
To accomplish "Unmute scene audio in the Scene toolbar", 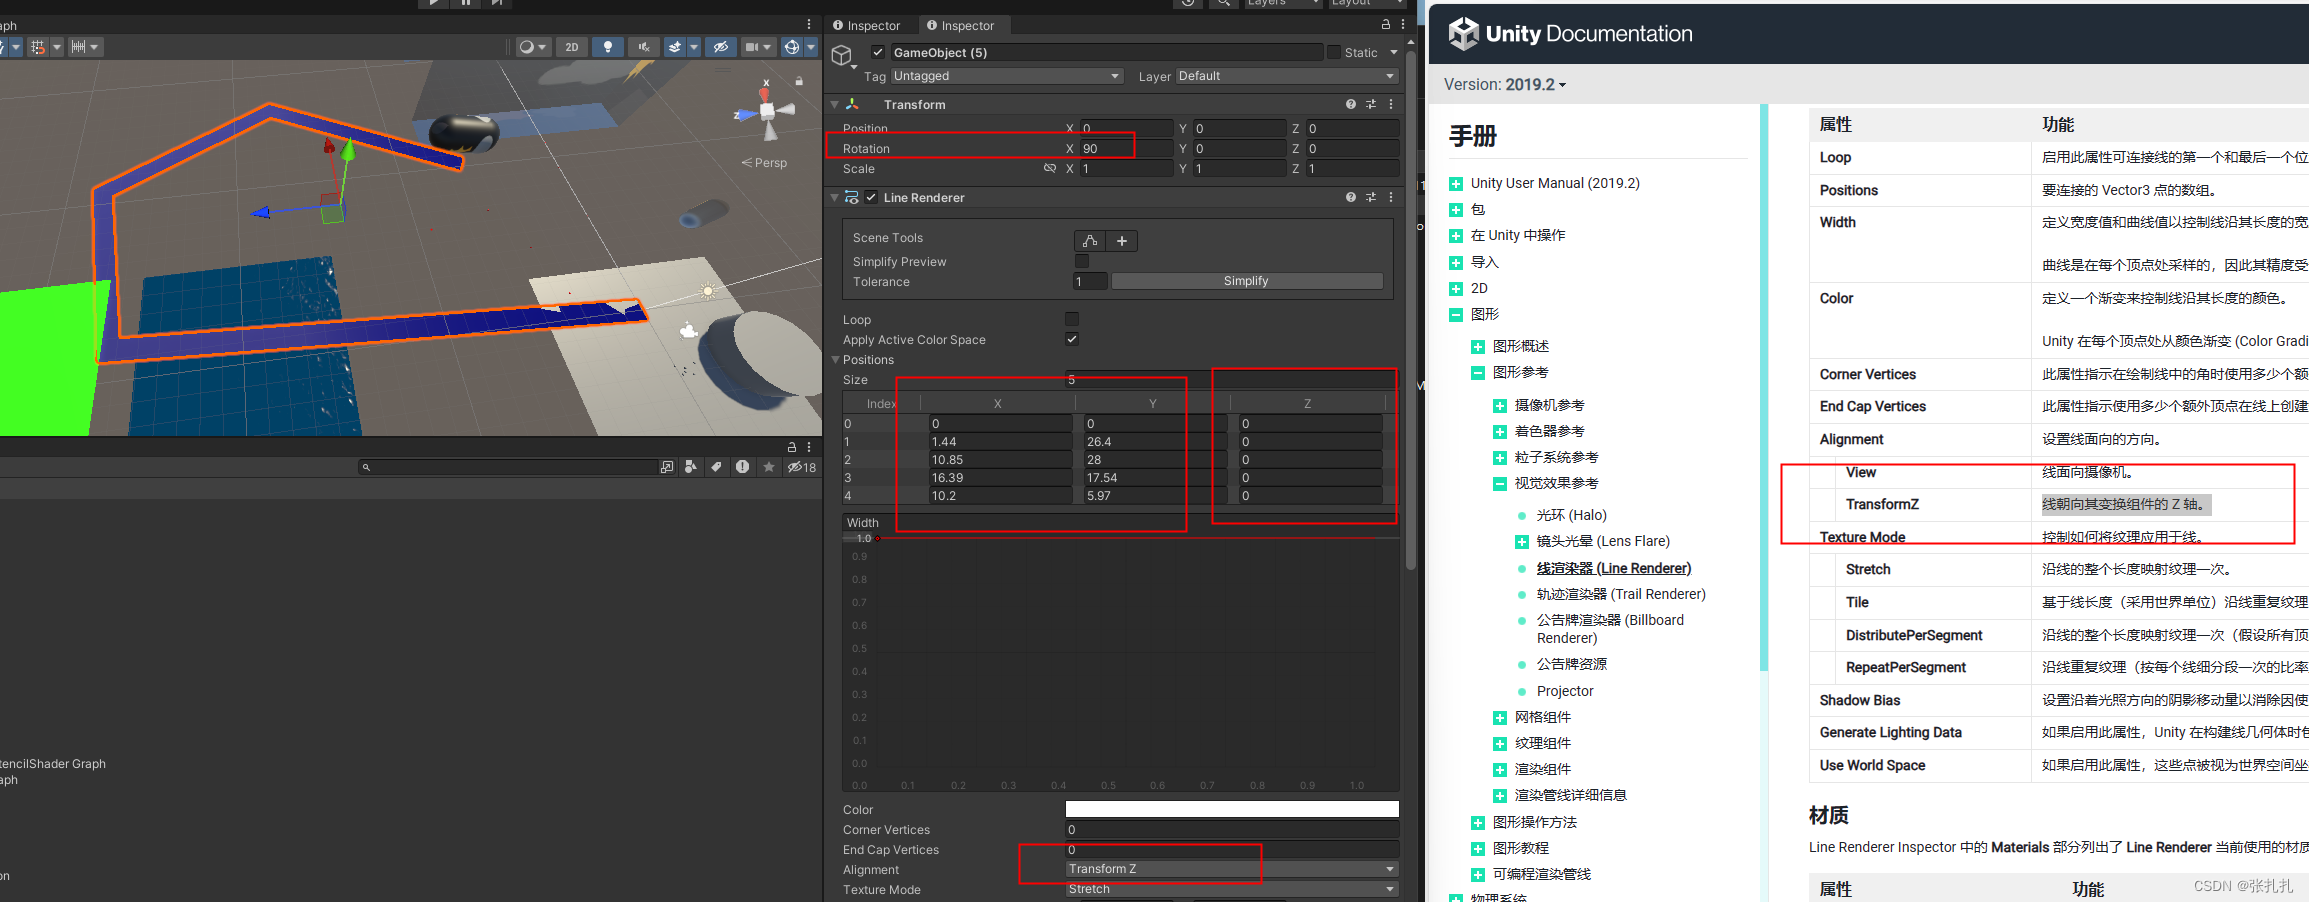I will [643, 47].
